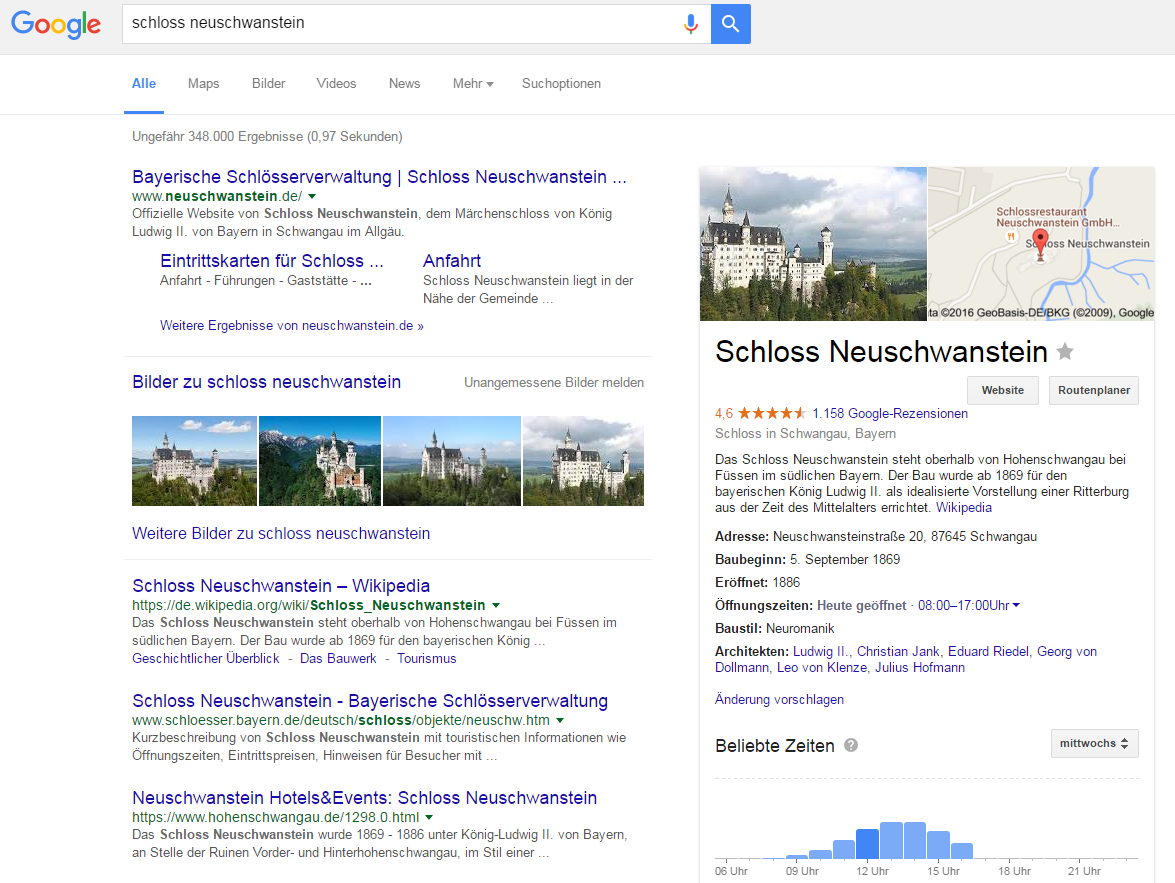Open Tourismus section link
This screenshot has width=1175, height=883.
pos(426,659)
